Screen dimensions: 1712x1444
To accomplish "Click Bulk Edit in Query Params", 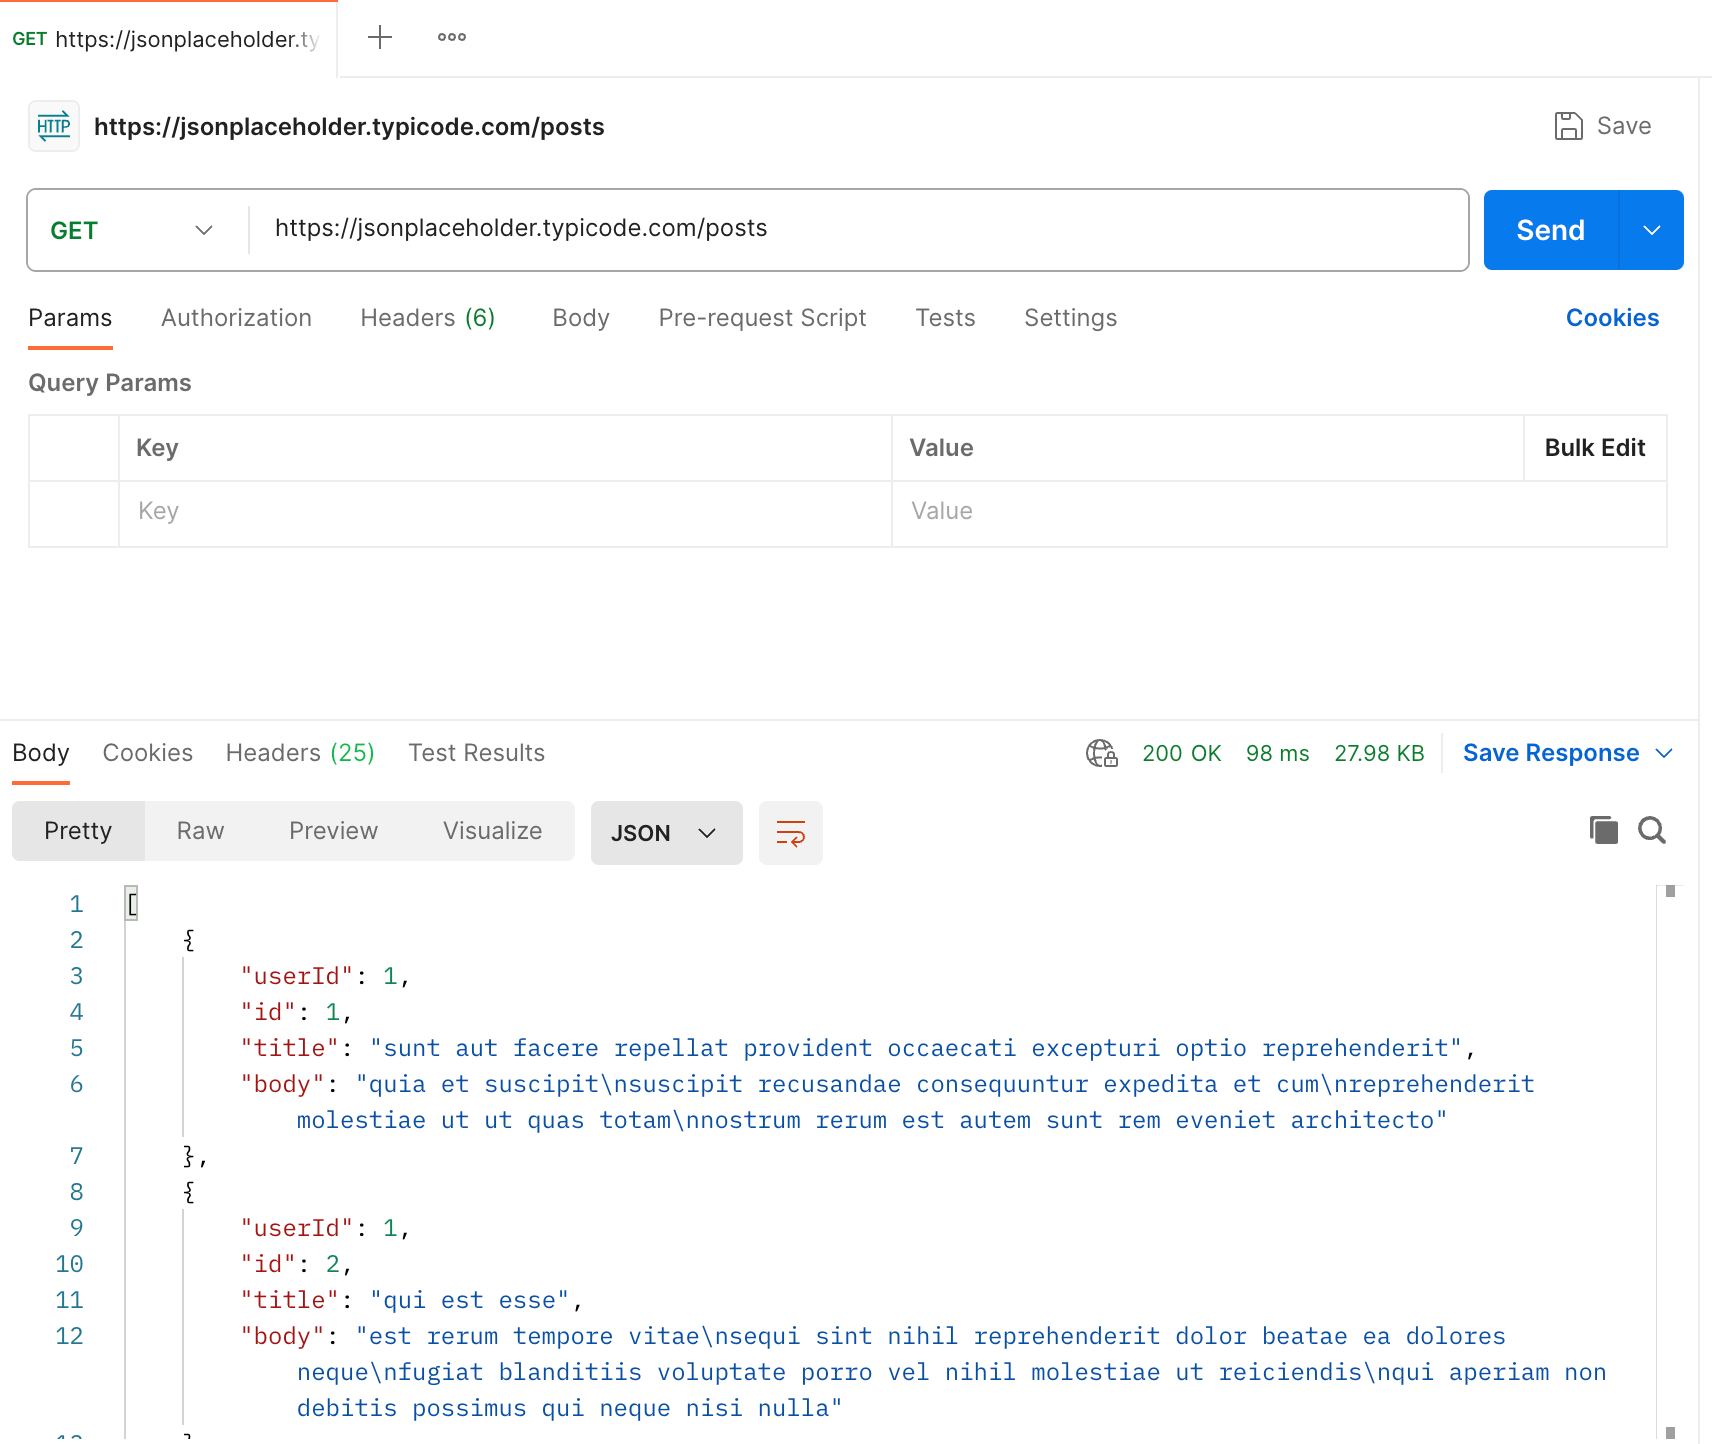I will (x=1595, y=448).
